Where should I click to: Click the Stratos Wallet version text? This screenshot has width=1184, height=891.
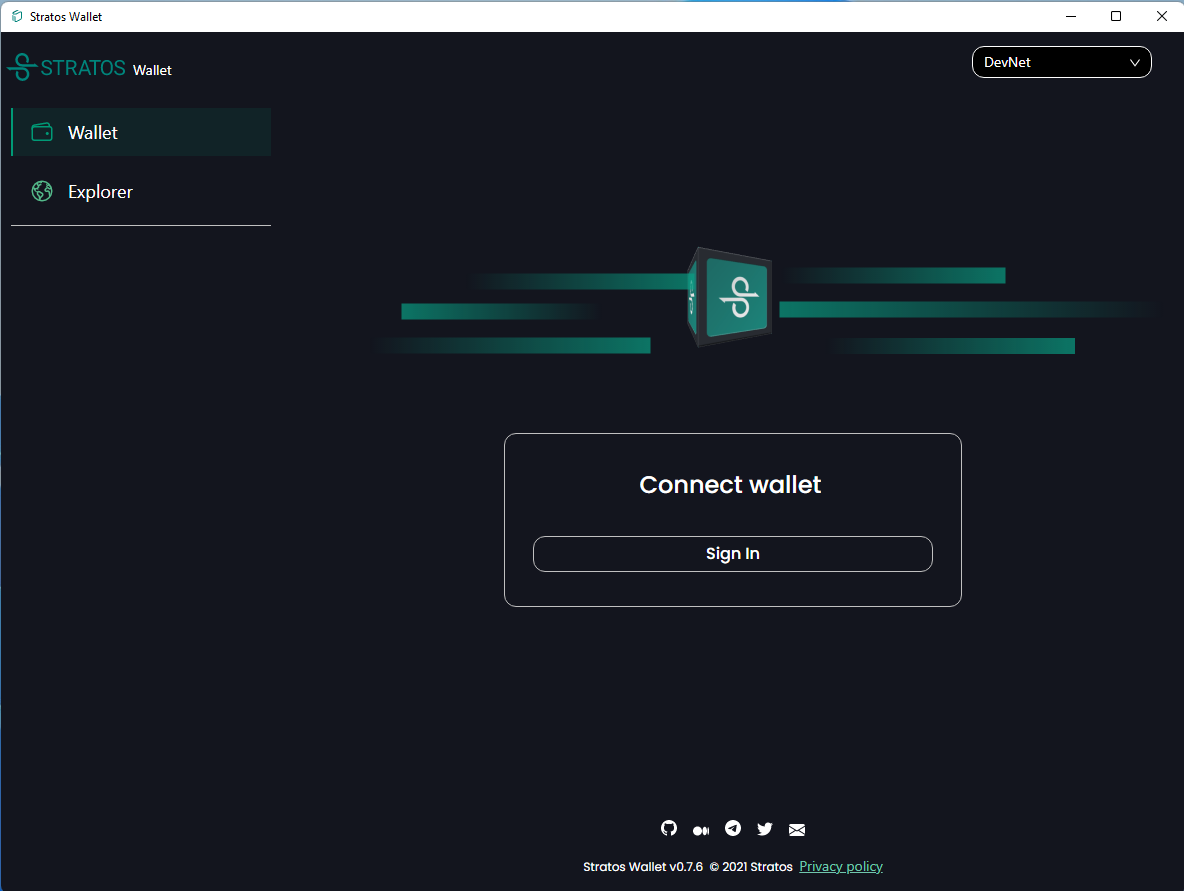[642, 866]
